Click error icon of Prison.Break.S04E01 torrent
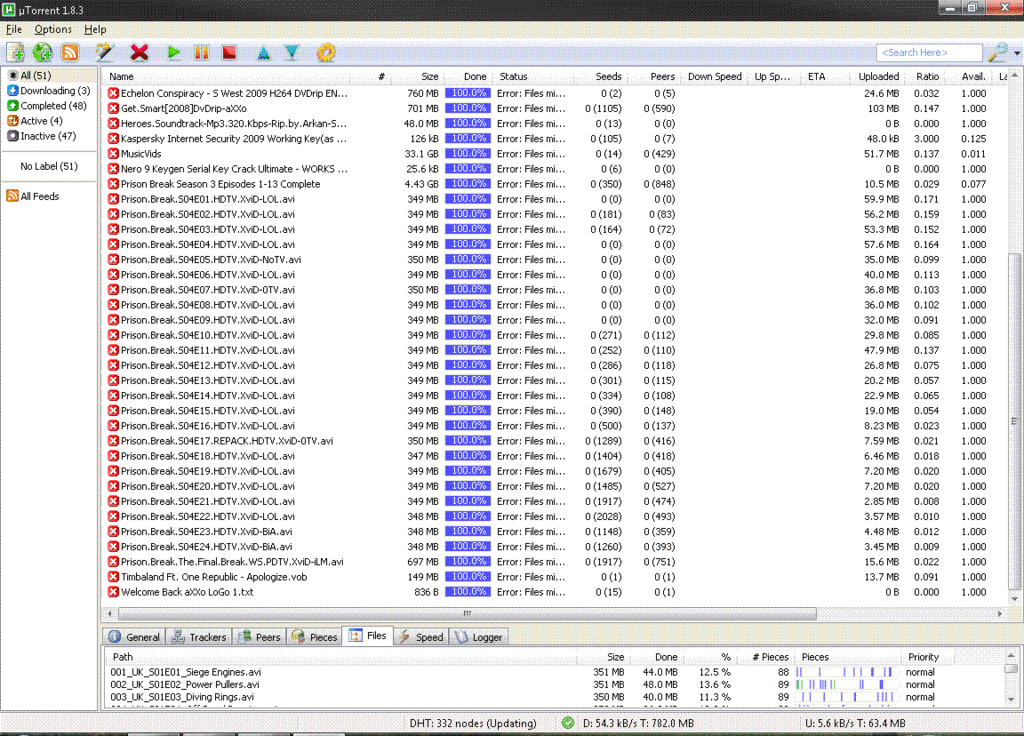Image resolution: width=1024 pixels, height=736 pixels. coord(113,199)
